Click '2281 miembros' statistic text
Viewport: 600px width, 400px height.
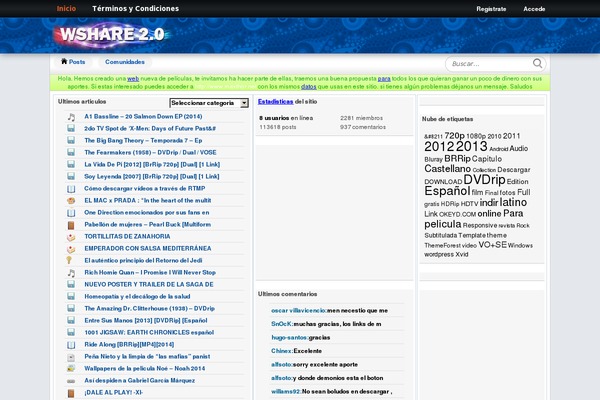point(362,118)
